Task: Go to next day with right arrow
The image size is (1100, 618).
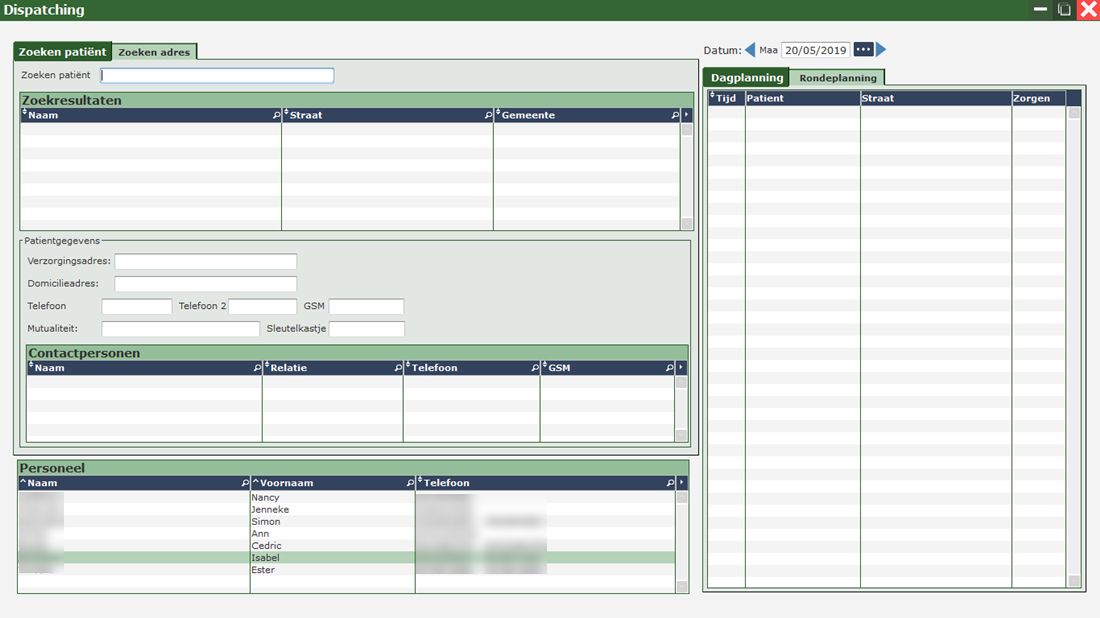Action: coord(881,50)
